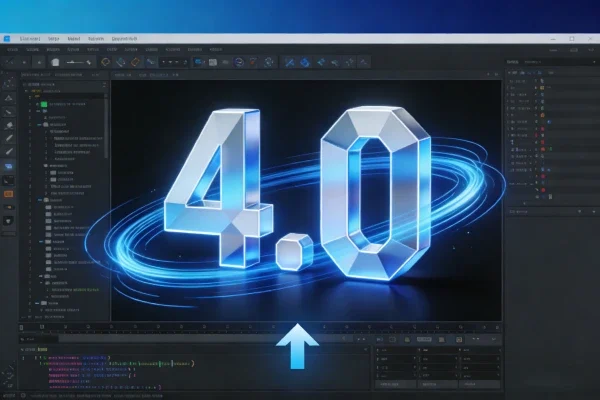
Task: Click the shield icon at bottom of left sidebar
Action: [x=9, y=218]
